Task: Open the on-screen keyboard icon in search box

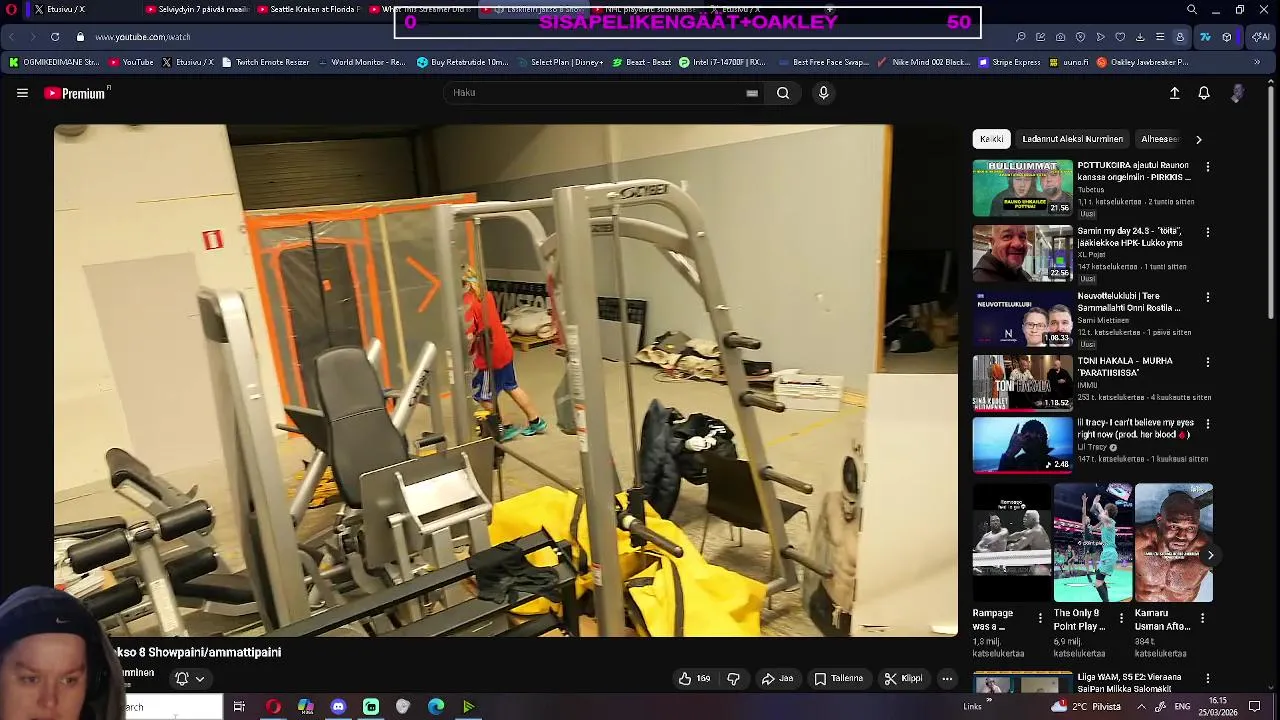Action: click(752, 93)
